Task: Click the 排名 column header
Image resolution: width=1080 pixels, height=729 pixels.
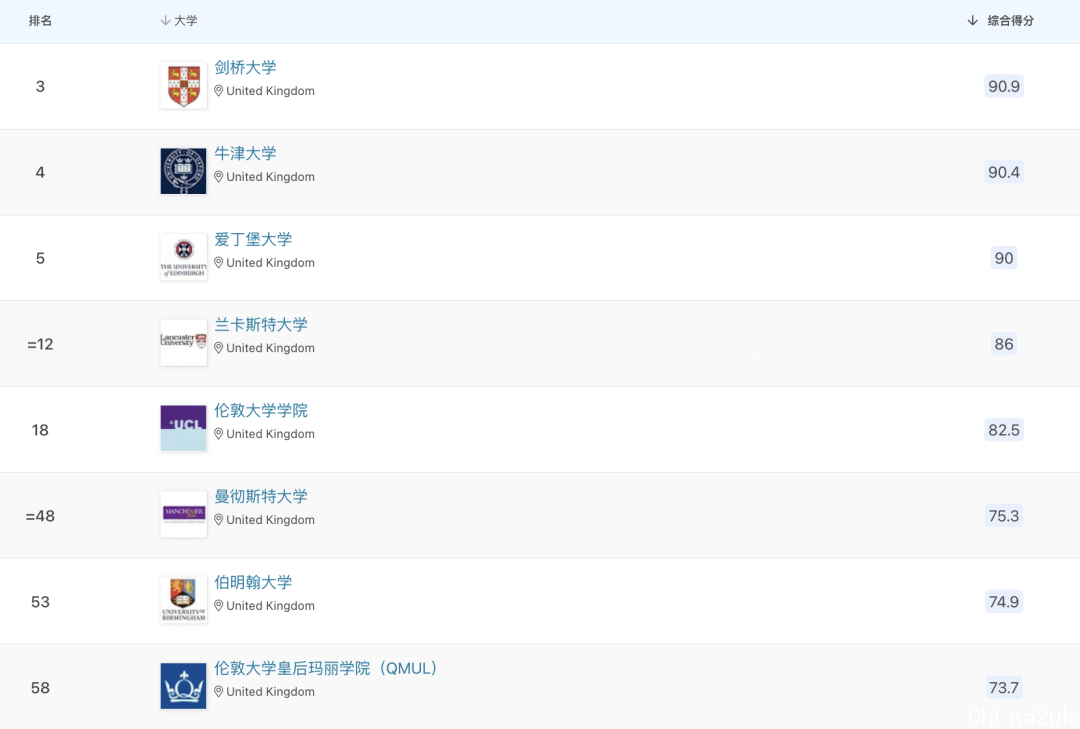Action: [x=40, y=21]
